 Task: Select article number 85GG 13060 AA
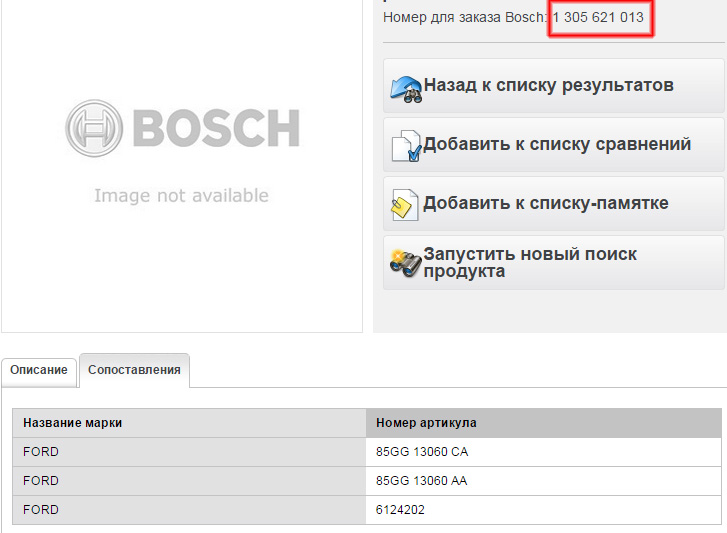421,481
